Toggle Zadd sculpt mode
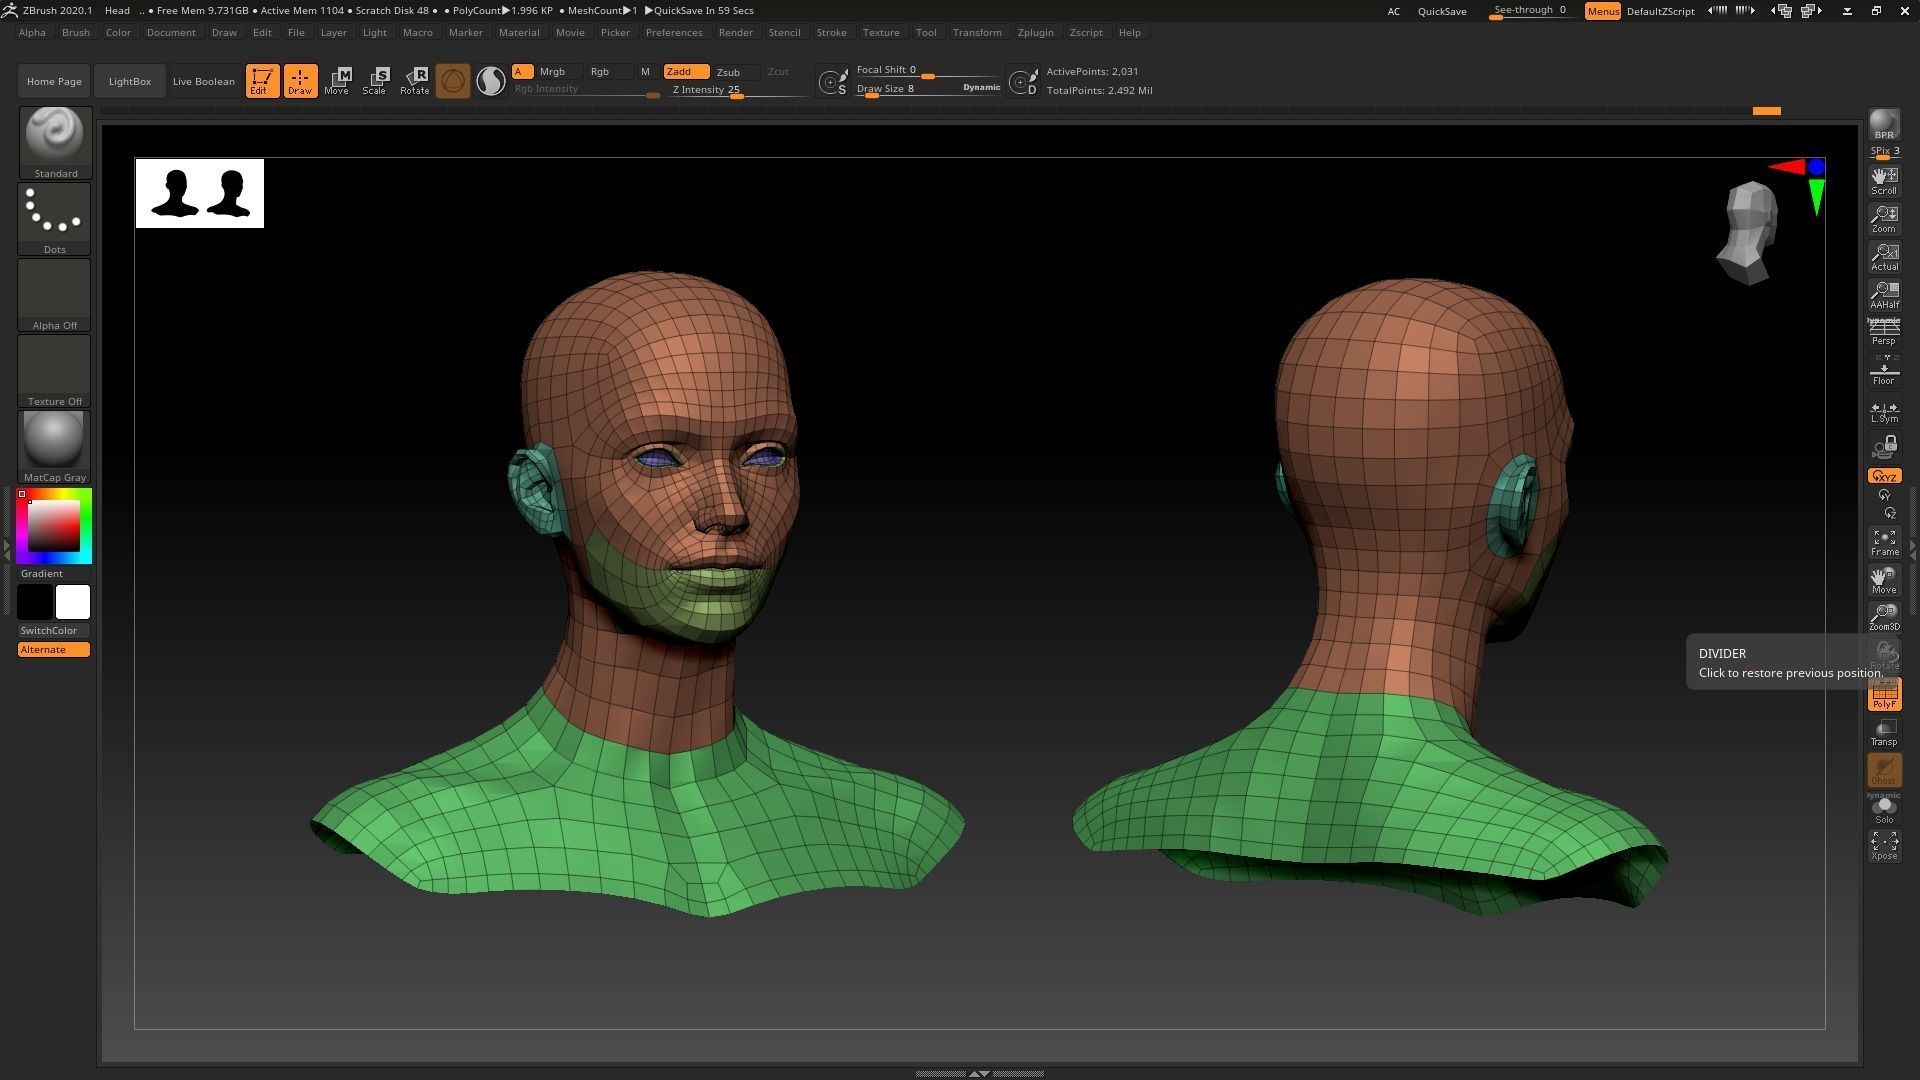The width and height of the screenshot is (1920, 1080). coord(686,72)
